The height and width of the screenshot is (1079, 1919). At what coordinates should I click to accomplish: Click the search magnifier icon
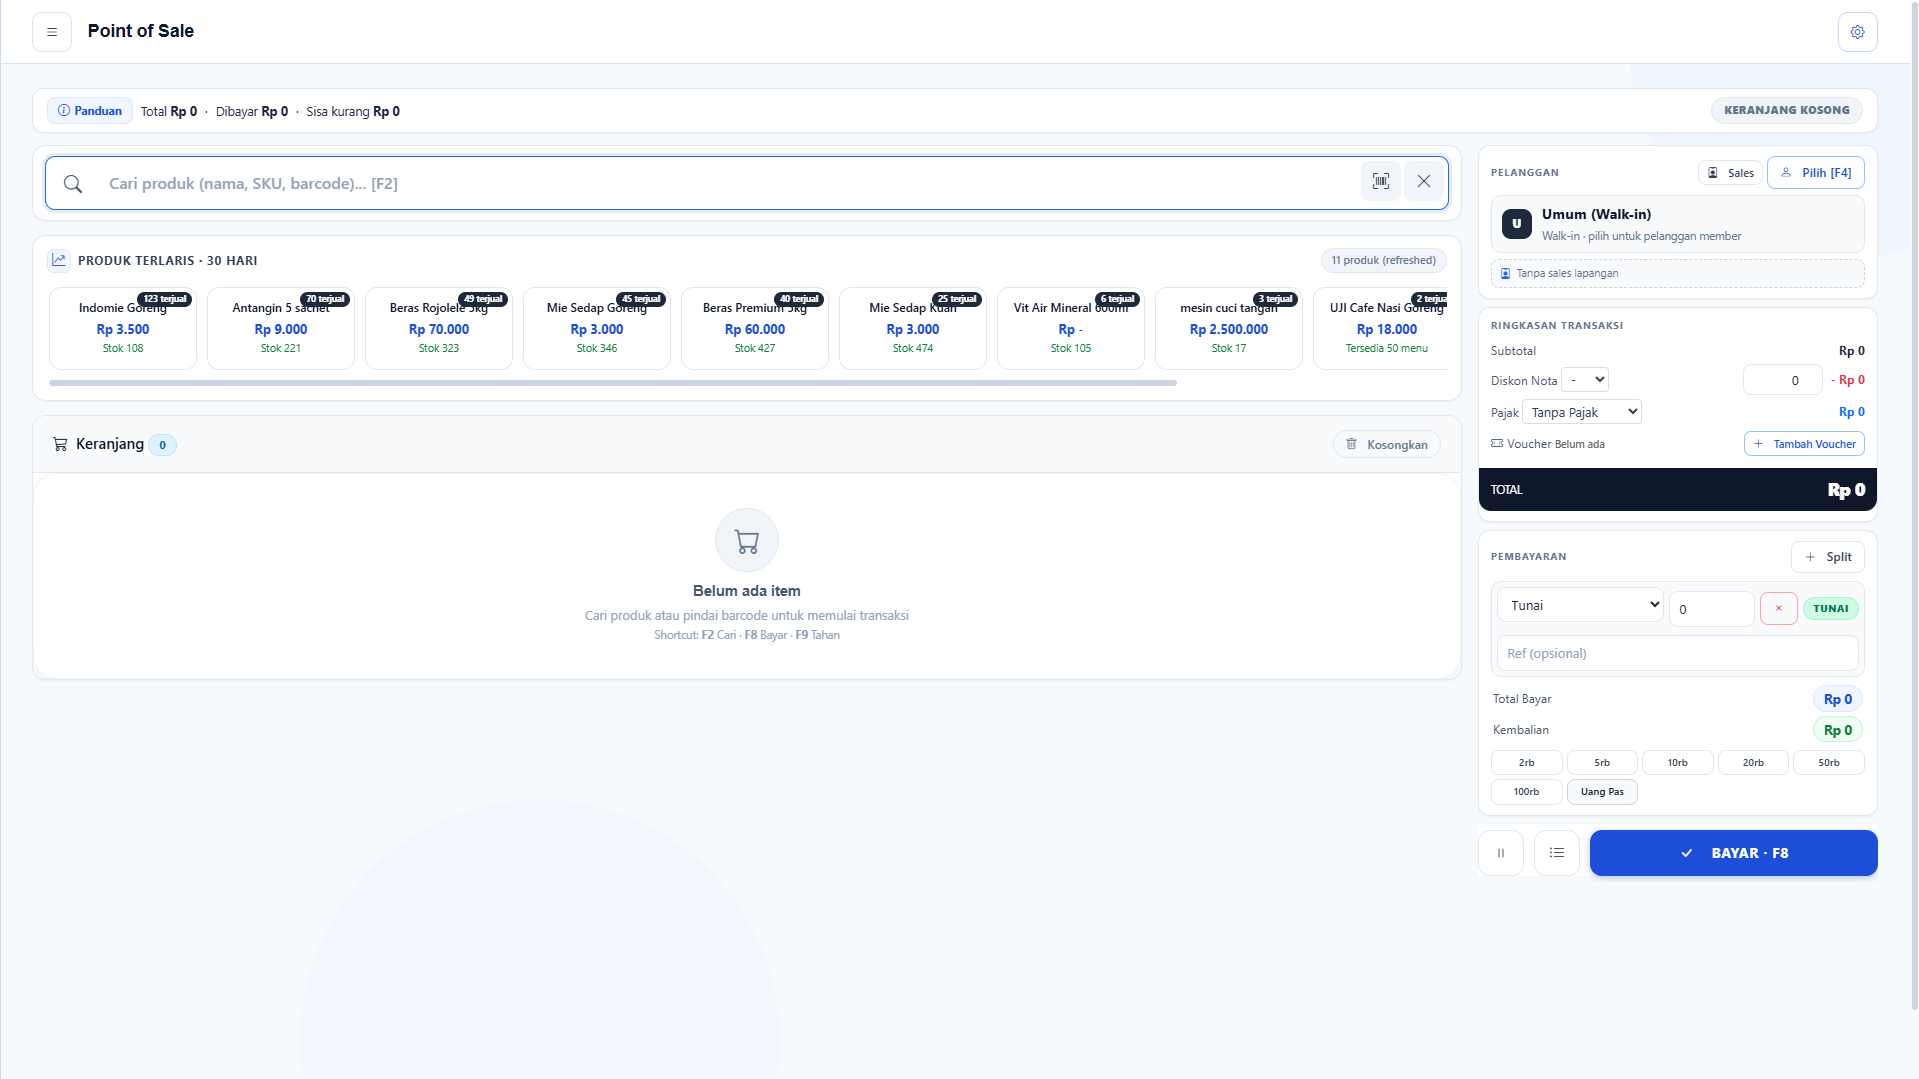click(x=73, y=184)
